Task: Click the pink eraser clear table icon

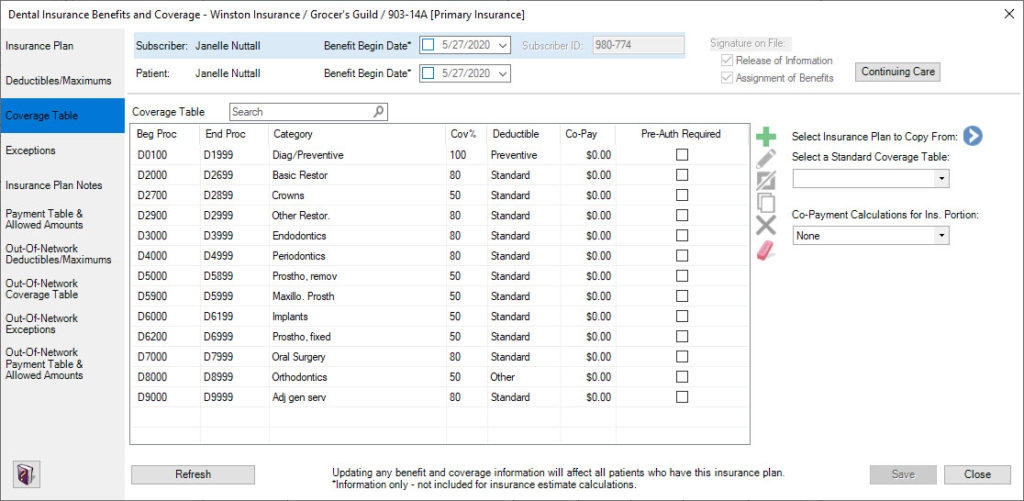Action: [x=766, y=250]
